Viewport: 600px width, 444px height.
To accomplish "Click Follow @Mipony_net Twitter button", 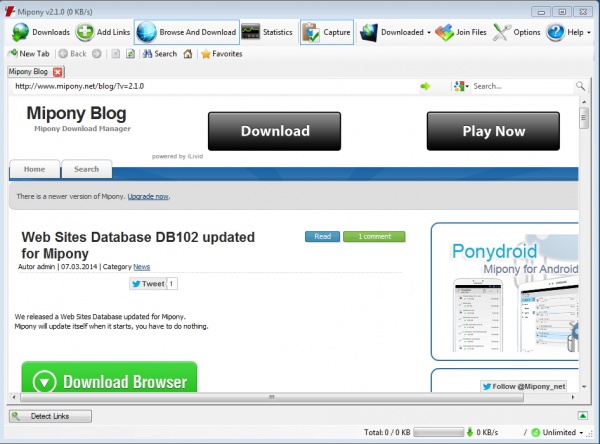I will [524, 386].
